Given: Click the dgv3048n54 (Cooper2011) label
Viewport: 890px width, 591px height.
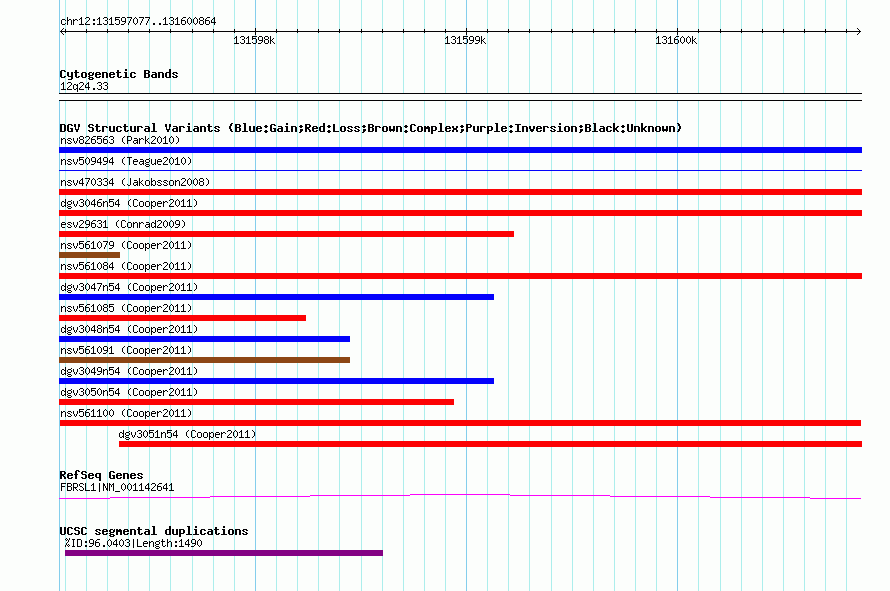Looking at the screenshot, I should point(129,329).
